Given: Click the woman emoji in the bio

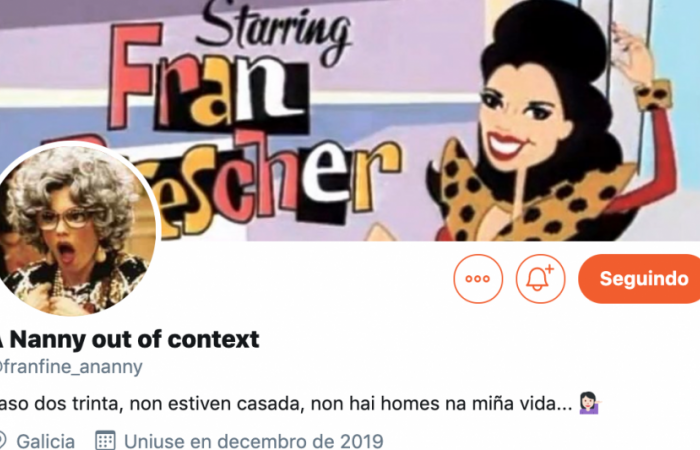Looking at the screenshot, I should (590, 403).
